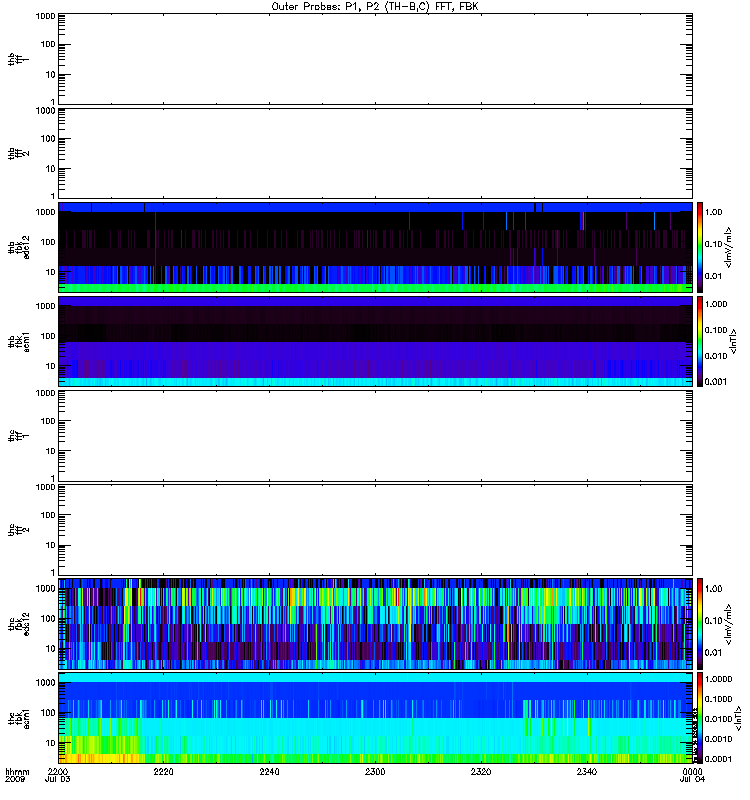Click the 'Jul 04' date label
Image resolution: width=750 pixels, height=800 pixels.
click(692, 780)
